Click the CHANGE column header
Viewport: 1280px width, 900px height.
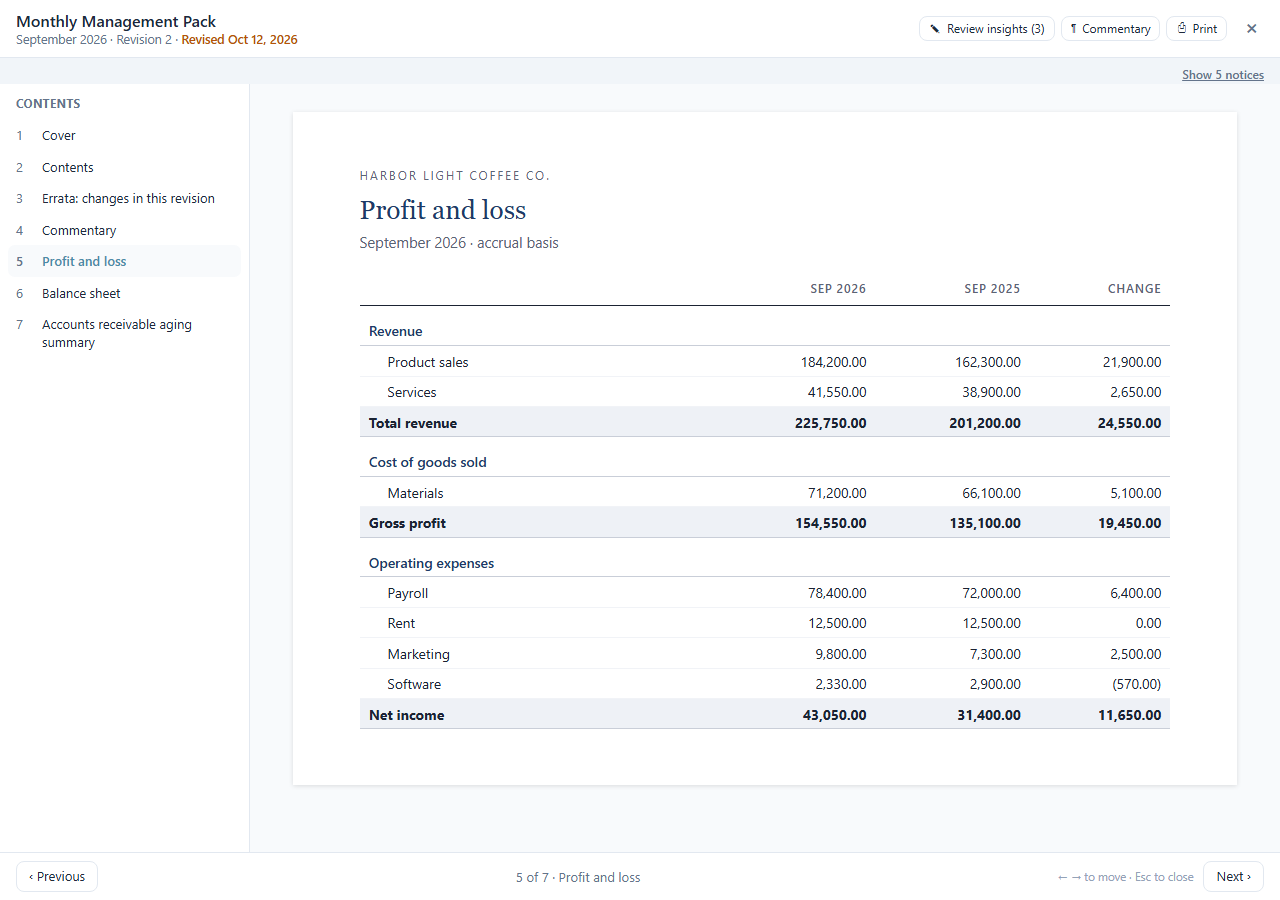coord(1134,289)
